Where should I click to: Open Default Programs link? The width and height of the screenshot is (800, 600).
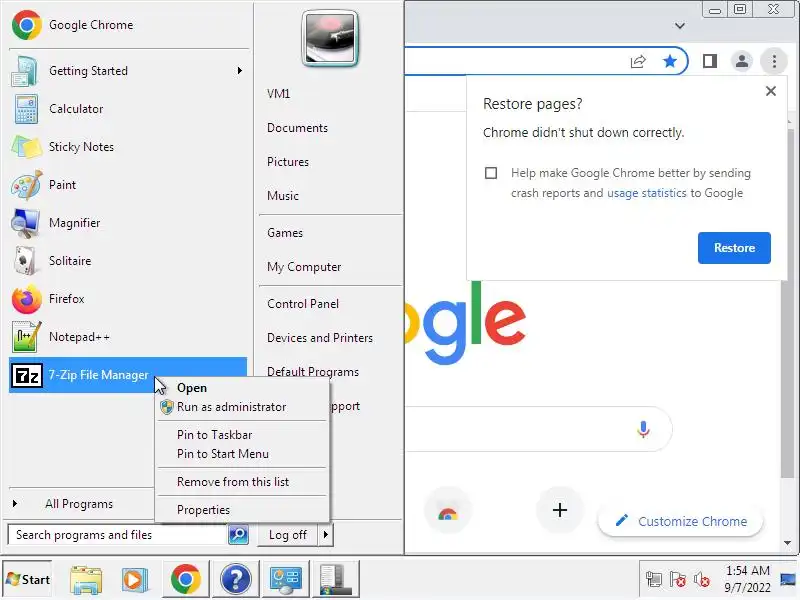tap(313, 371)
